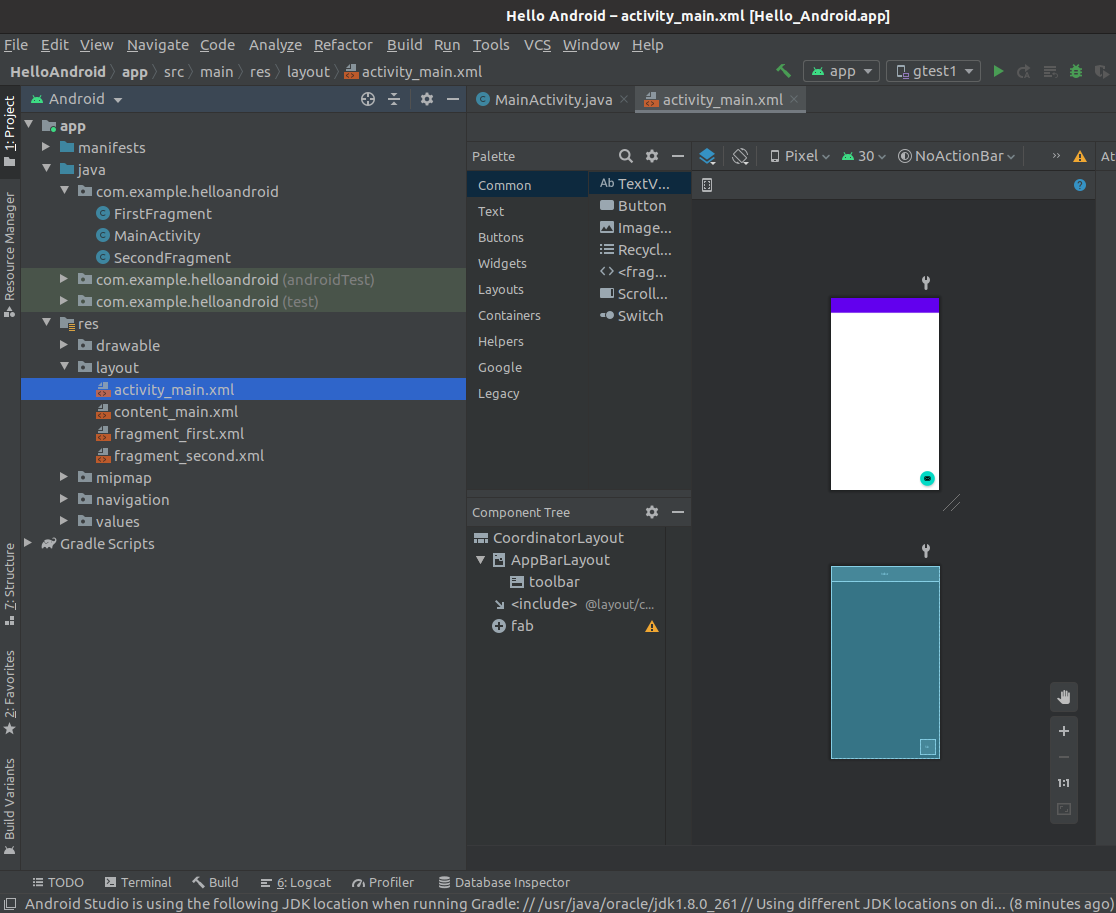Open the Terminal tool window

138,882
